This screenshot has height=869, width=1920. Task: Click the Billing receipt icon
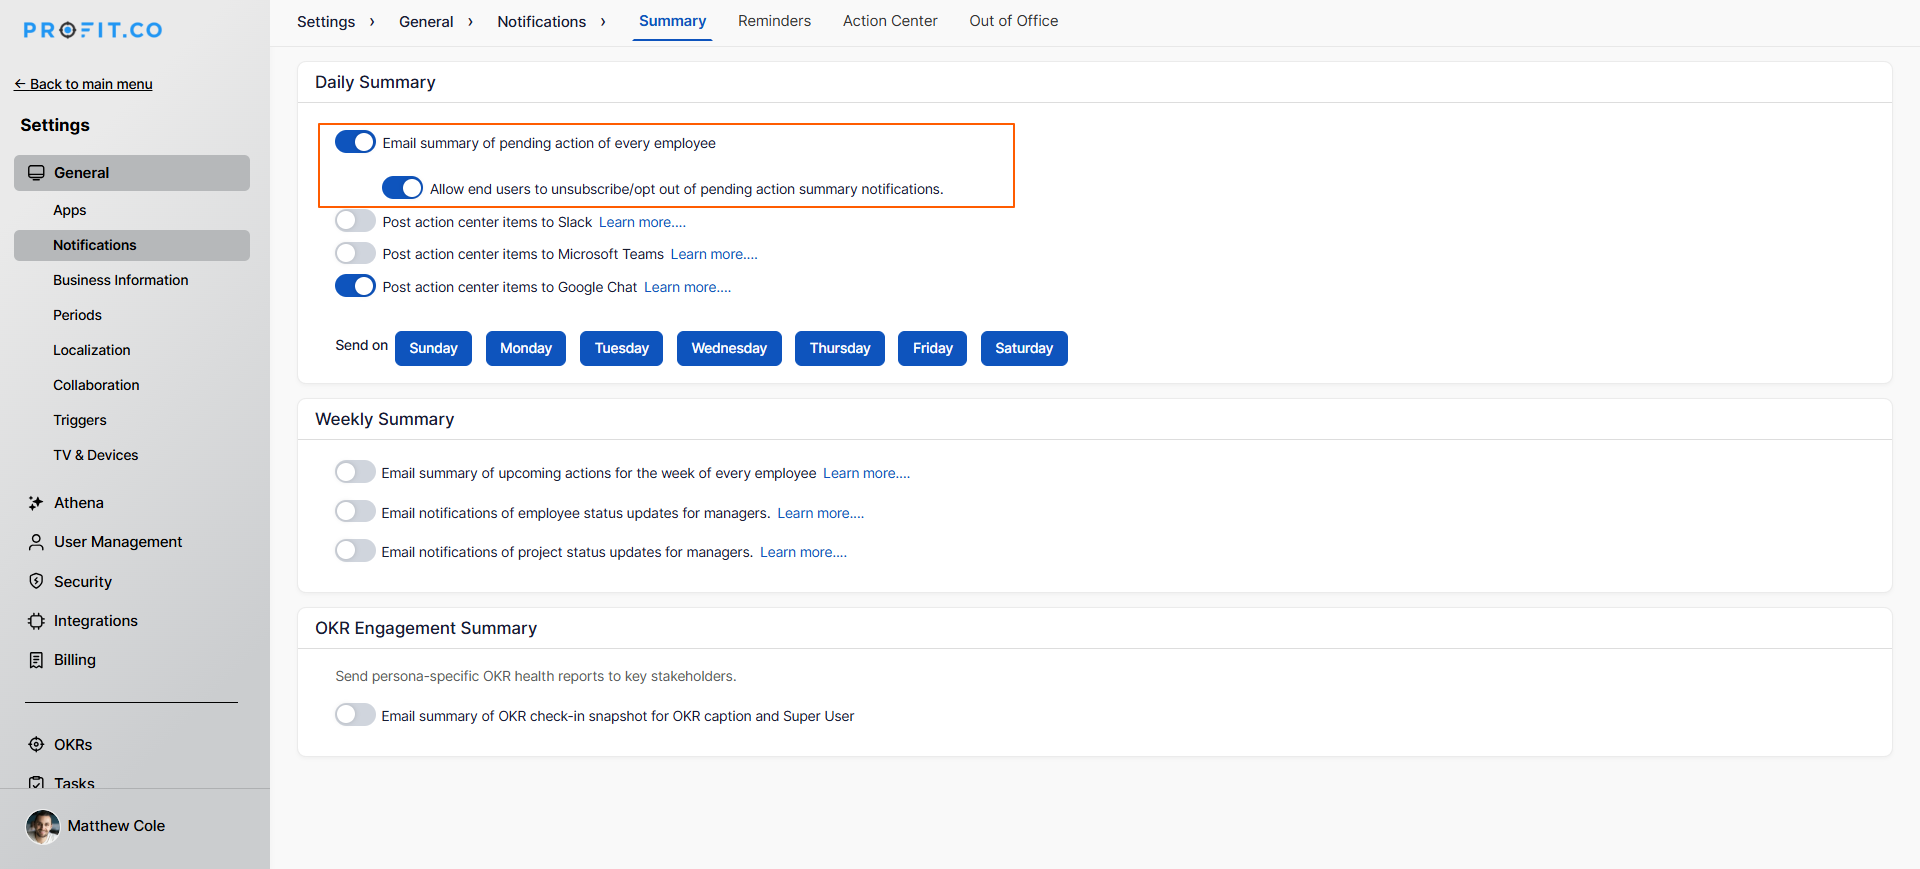[x=36, y=660]
